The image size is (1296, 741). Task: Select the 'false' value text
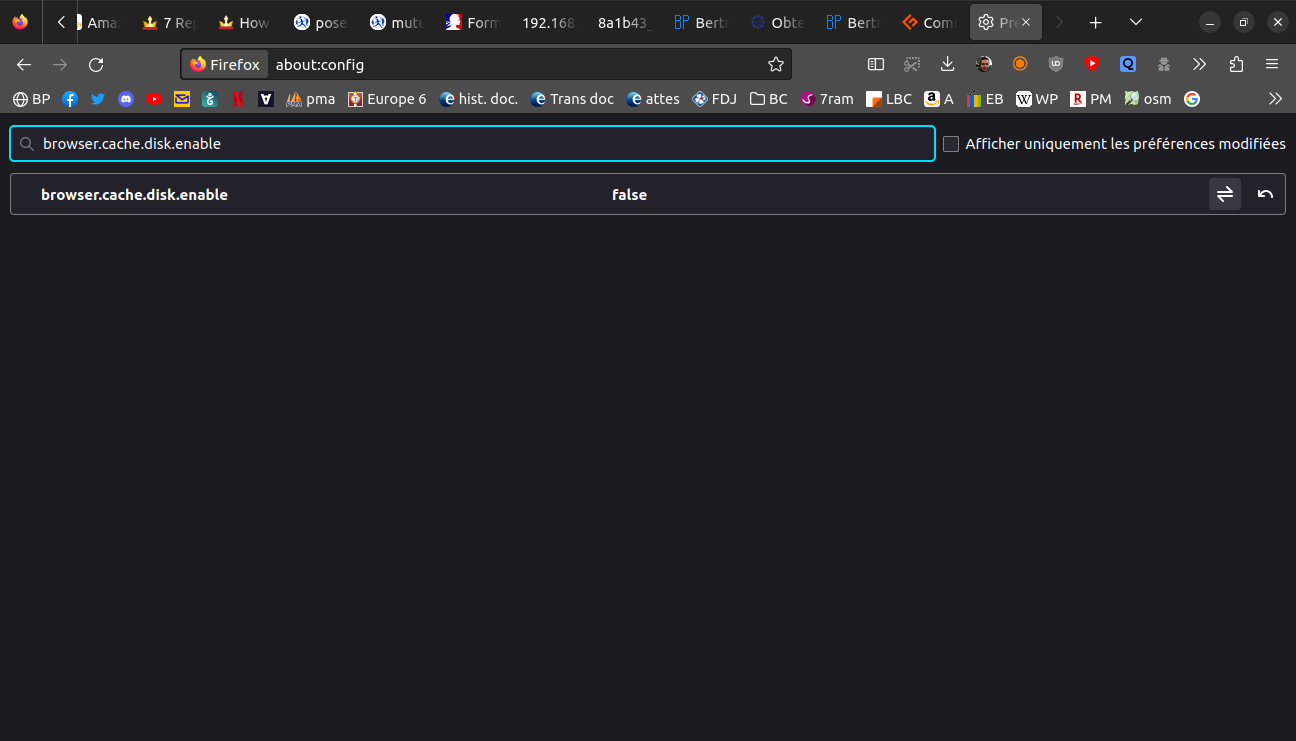tap(630, 195)
